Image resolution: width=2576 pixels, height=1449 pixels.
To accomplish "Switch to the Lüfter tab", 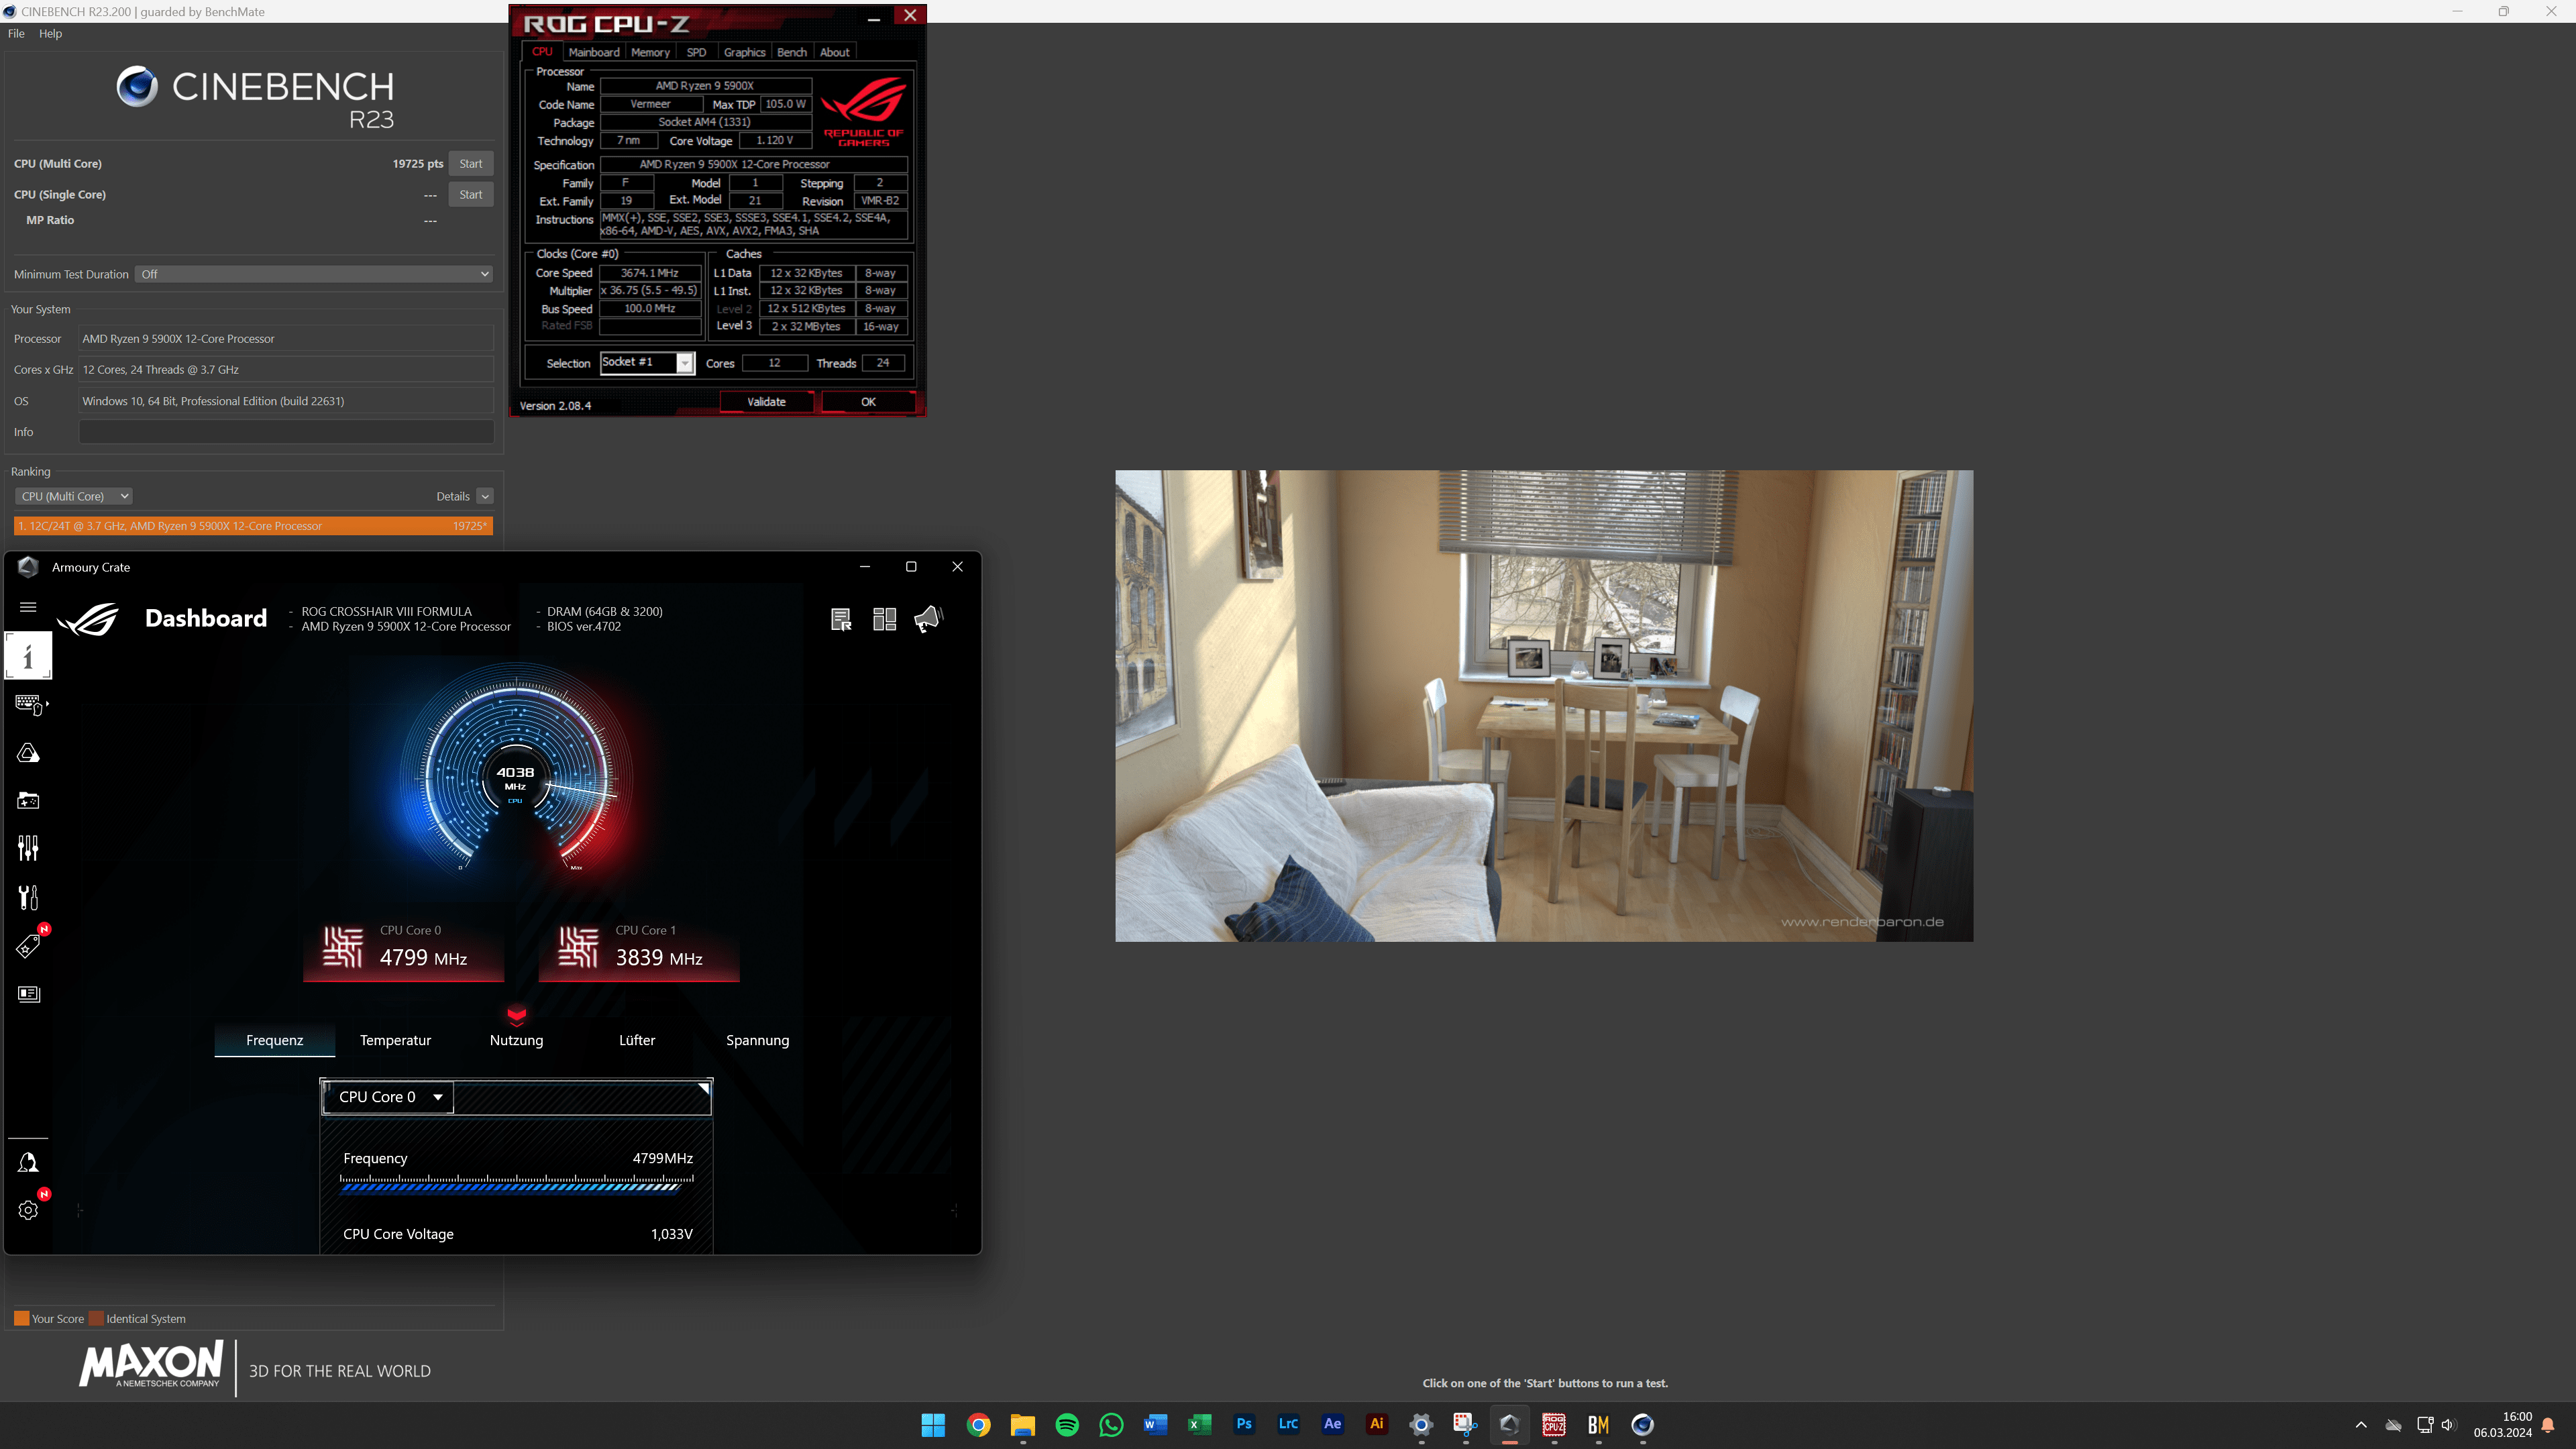I will (x=637, y=1040).
